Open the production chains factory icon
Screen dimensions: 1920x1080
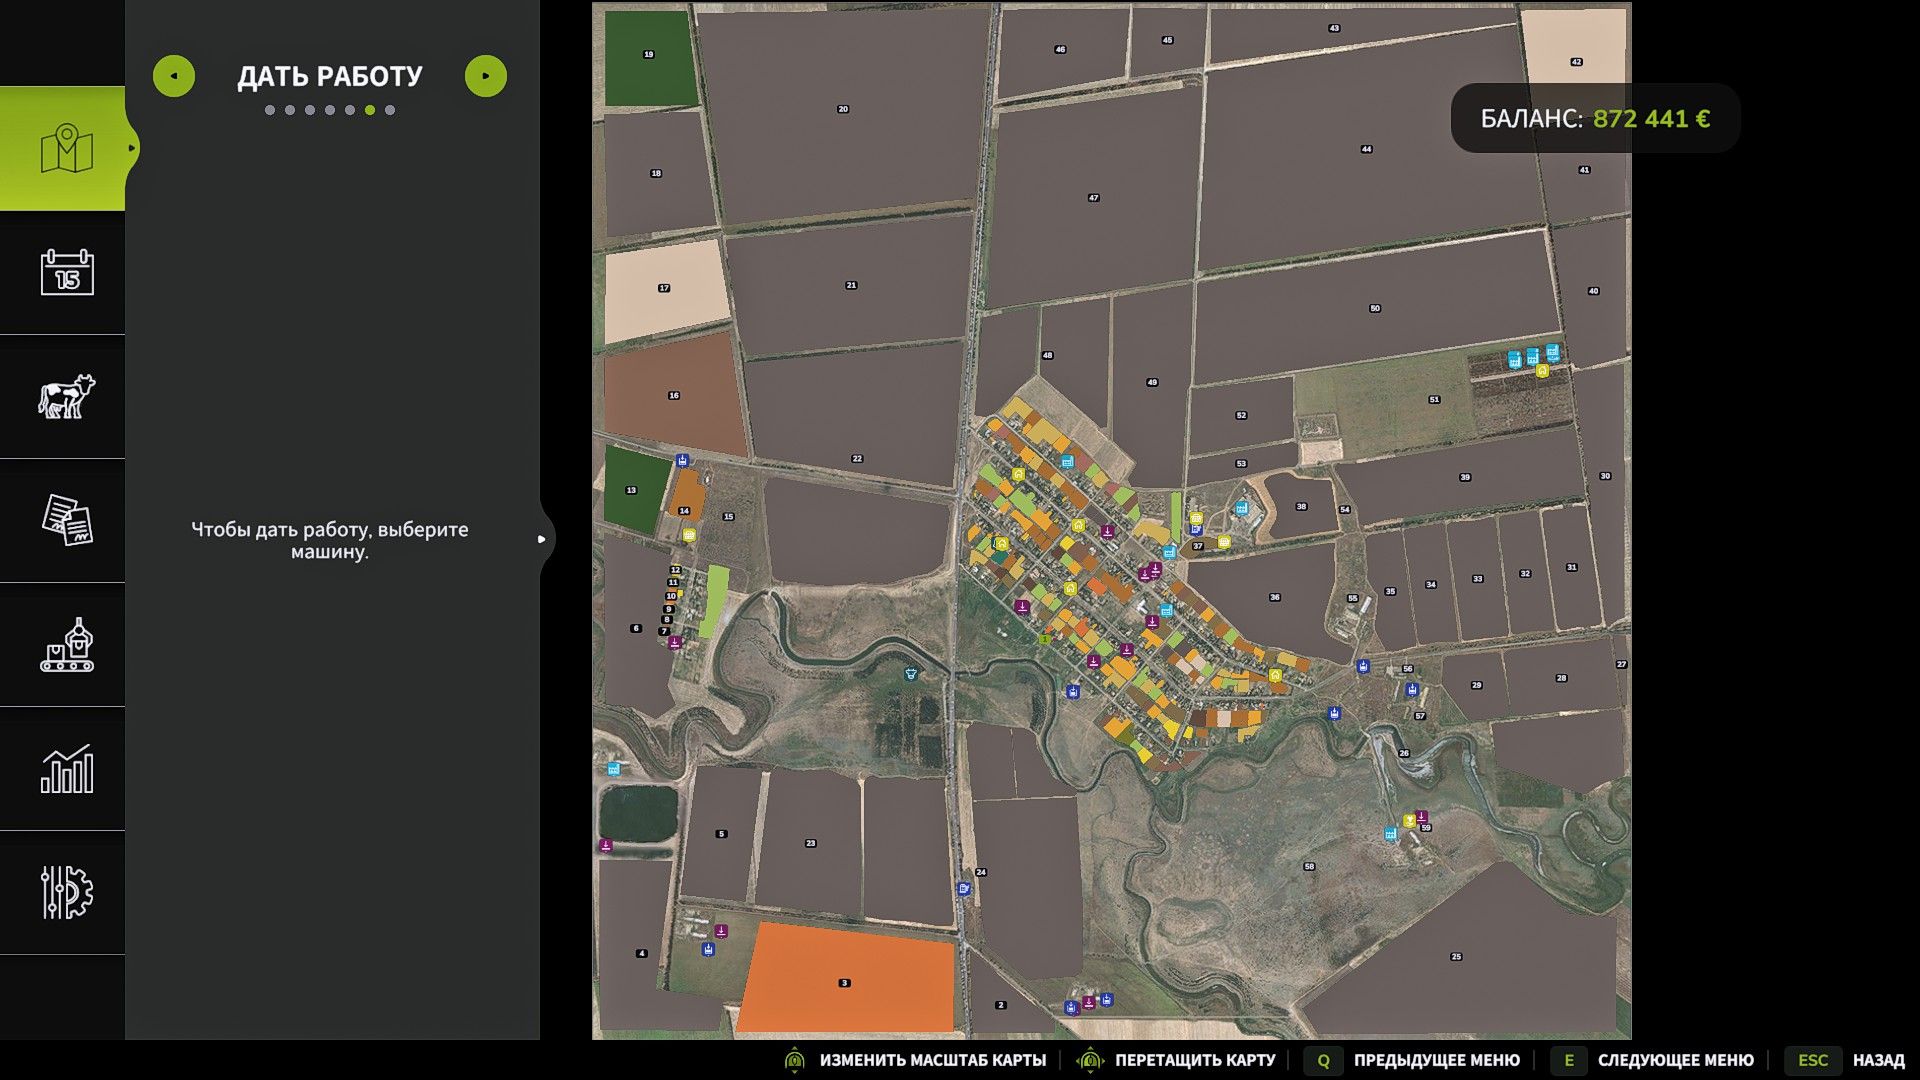[x=66, y=644]
